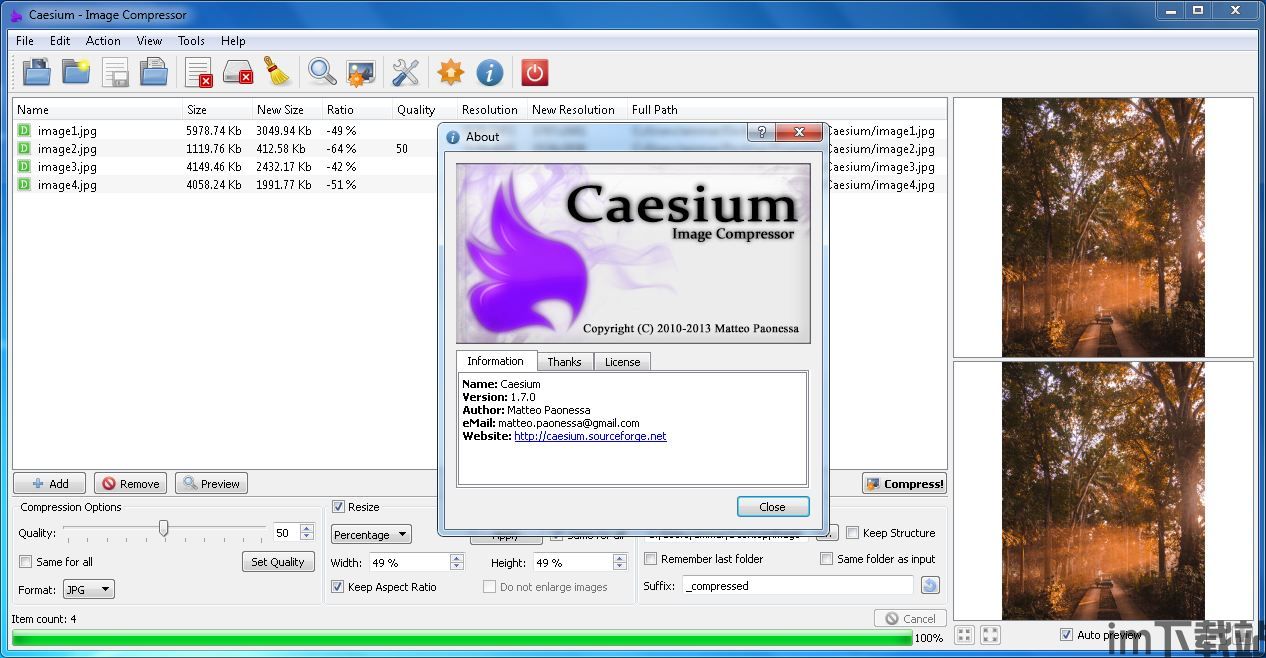Open the caesium.sourceforge.net website link

pyautogui.click(x=590, y=436)
